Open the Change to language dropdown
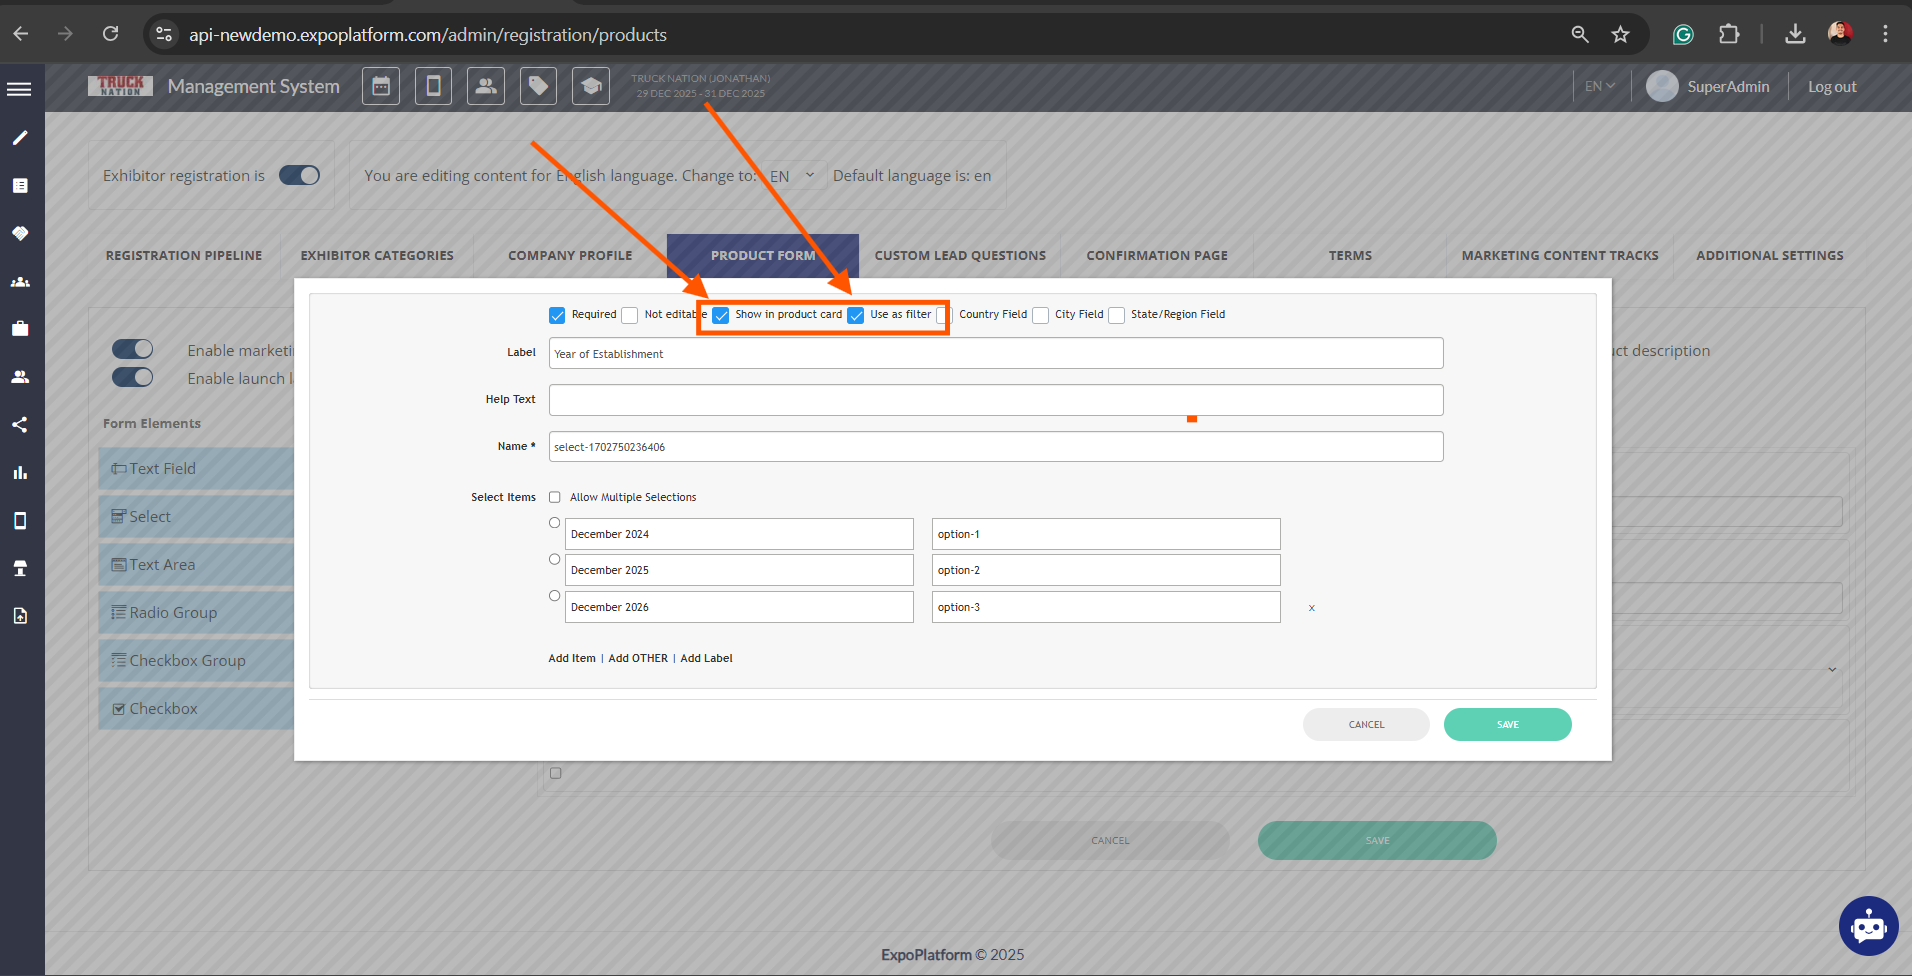 (x=794, y=176)
